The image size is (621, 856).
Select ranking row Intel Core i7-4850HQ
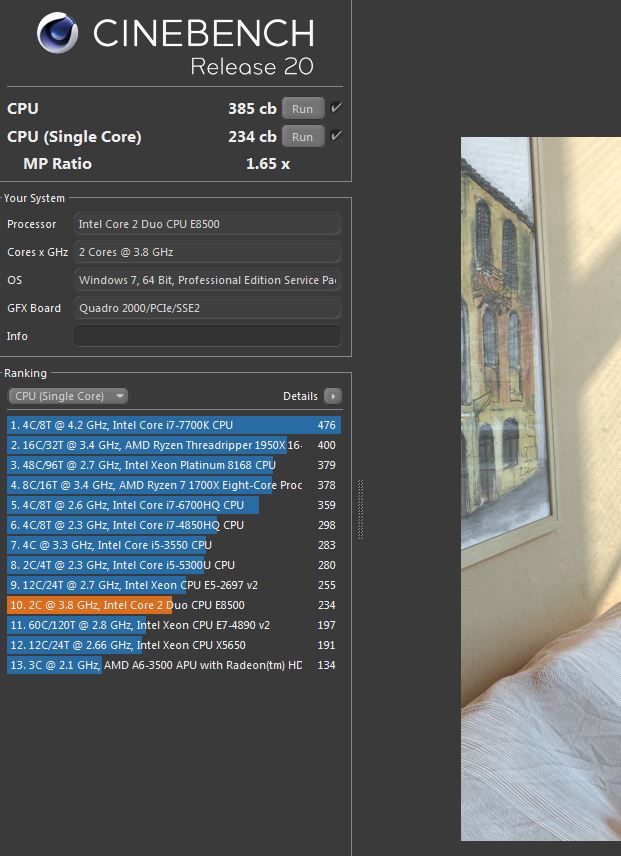[174, 525]
